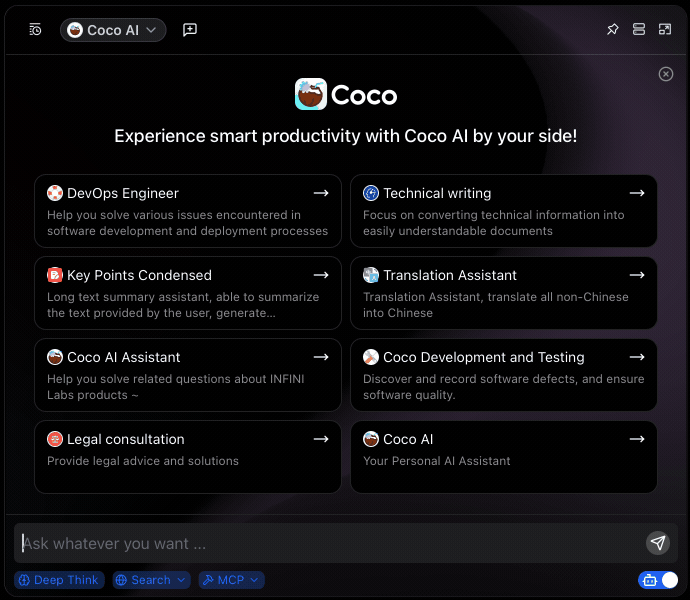Screen dimensions: 690x600
Task: Send the message with paper plane button
Action: tap(658, 543)
